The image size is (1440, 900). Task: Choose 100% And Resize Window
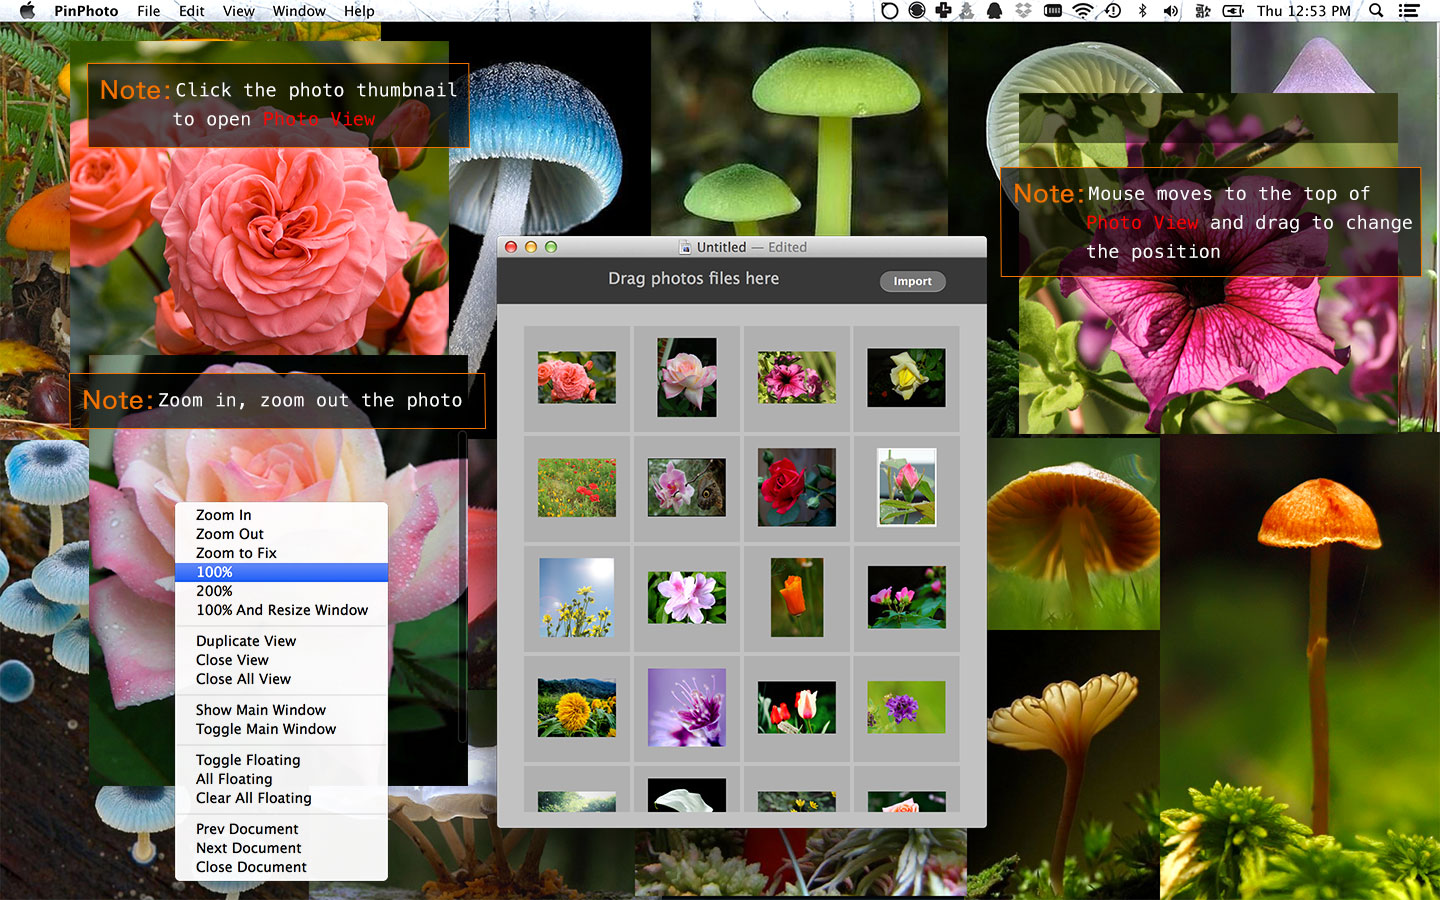281,610
